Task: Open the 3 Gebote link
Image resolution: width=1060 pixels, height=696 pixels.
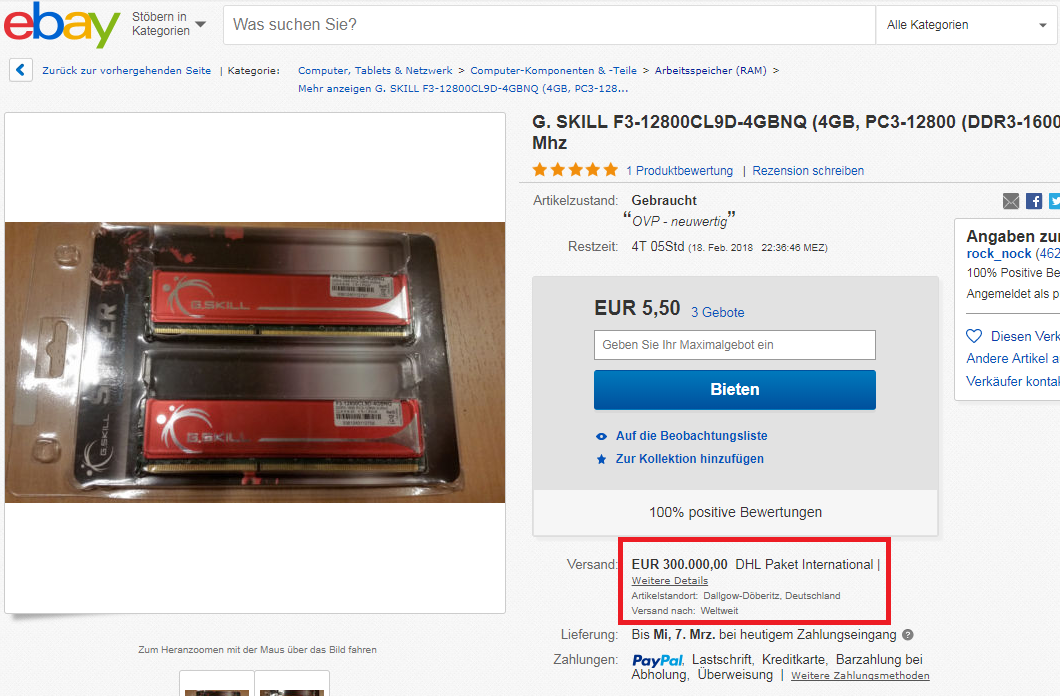Action: (x=717, y=312)
